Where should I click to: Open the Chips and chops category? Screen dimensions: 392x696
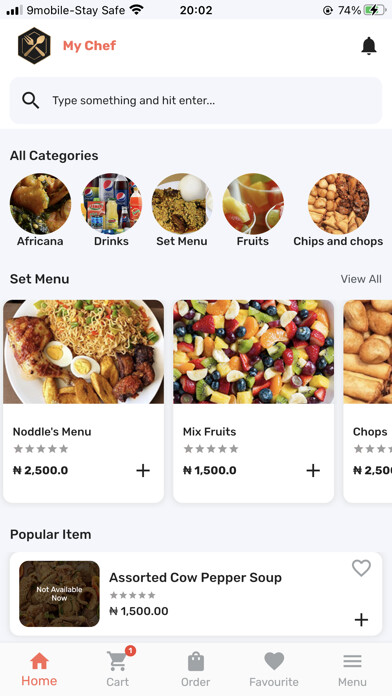click(338, 210)
